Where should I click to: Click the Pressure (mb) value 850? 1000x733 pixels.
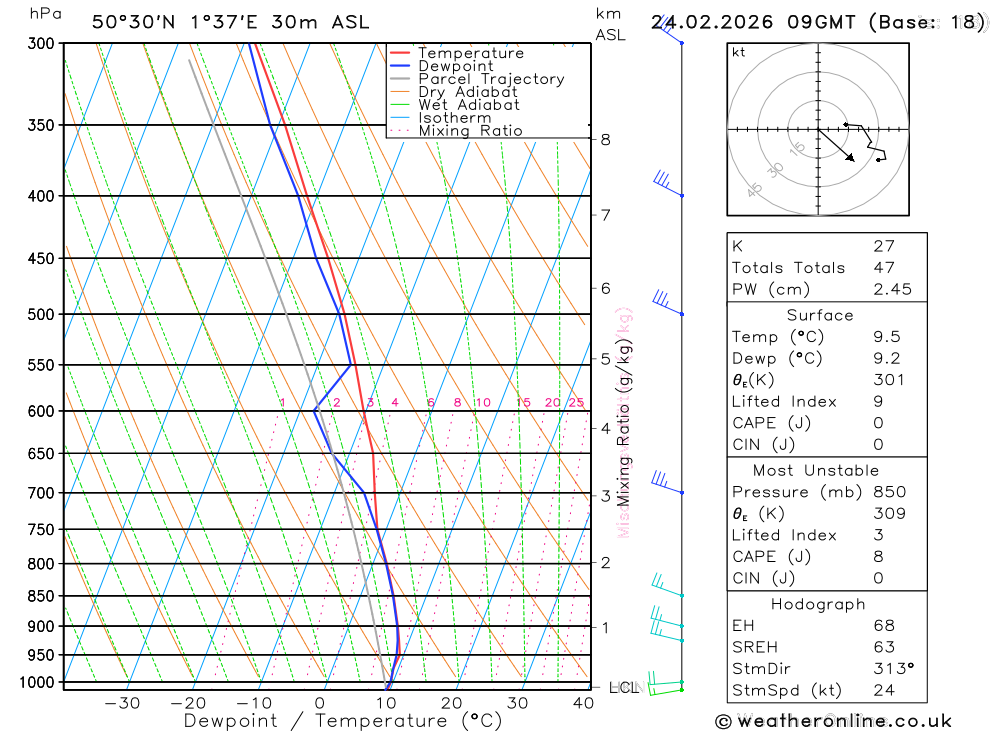point(890,492)
